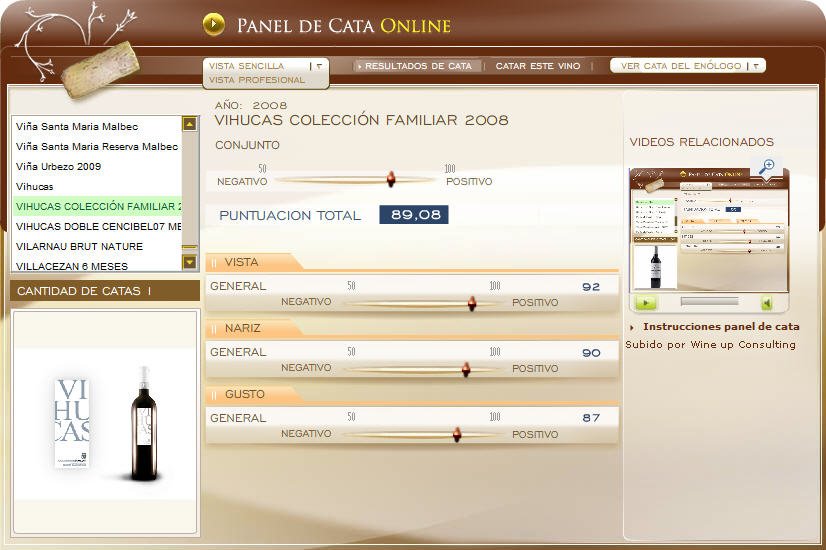Open the Vista Sencilla dropdown arrow
The image size is (826, 550).
(319, 66)
